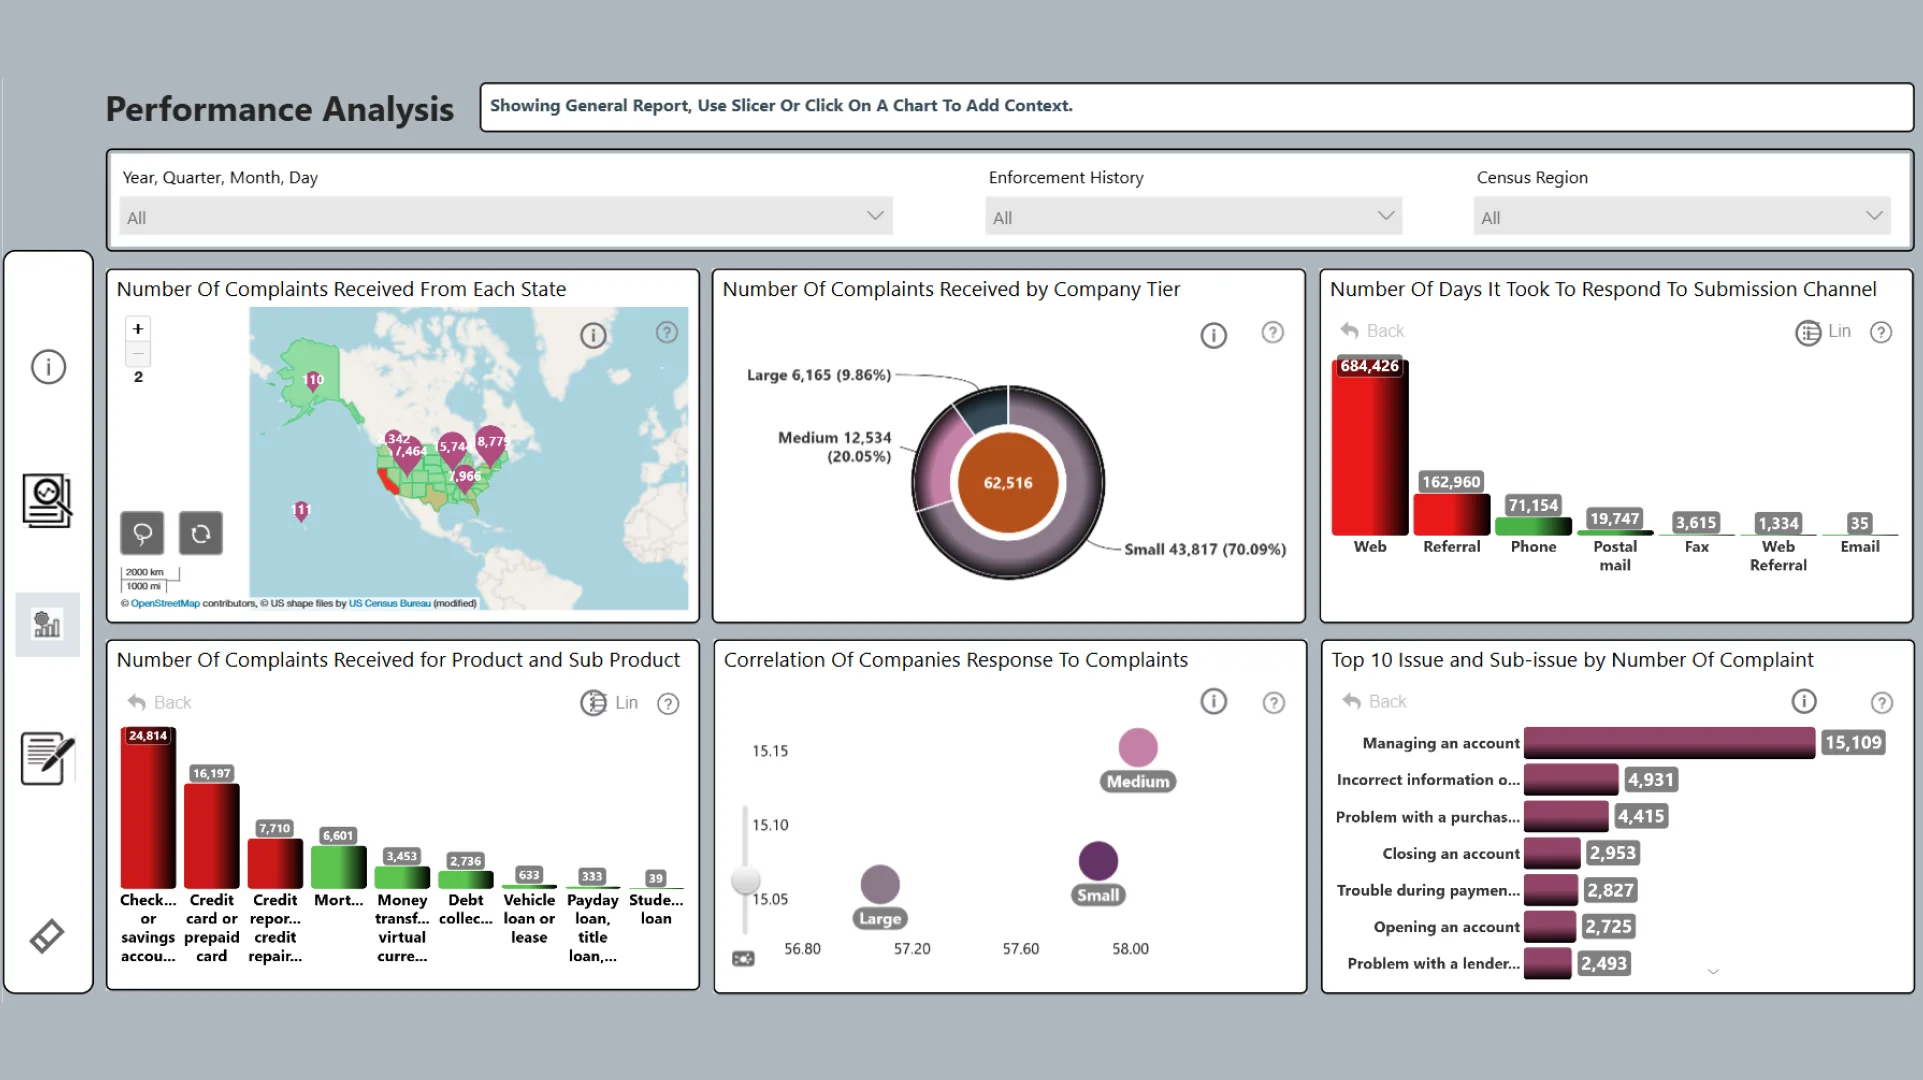This screenshot has height=1080, width=1923.
Task: Select the bar chart performance page icon
Action: tap(47, 625)
